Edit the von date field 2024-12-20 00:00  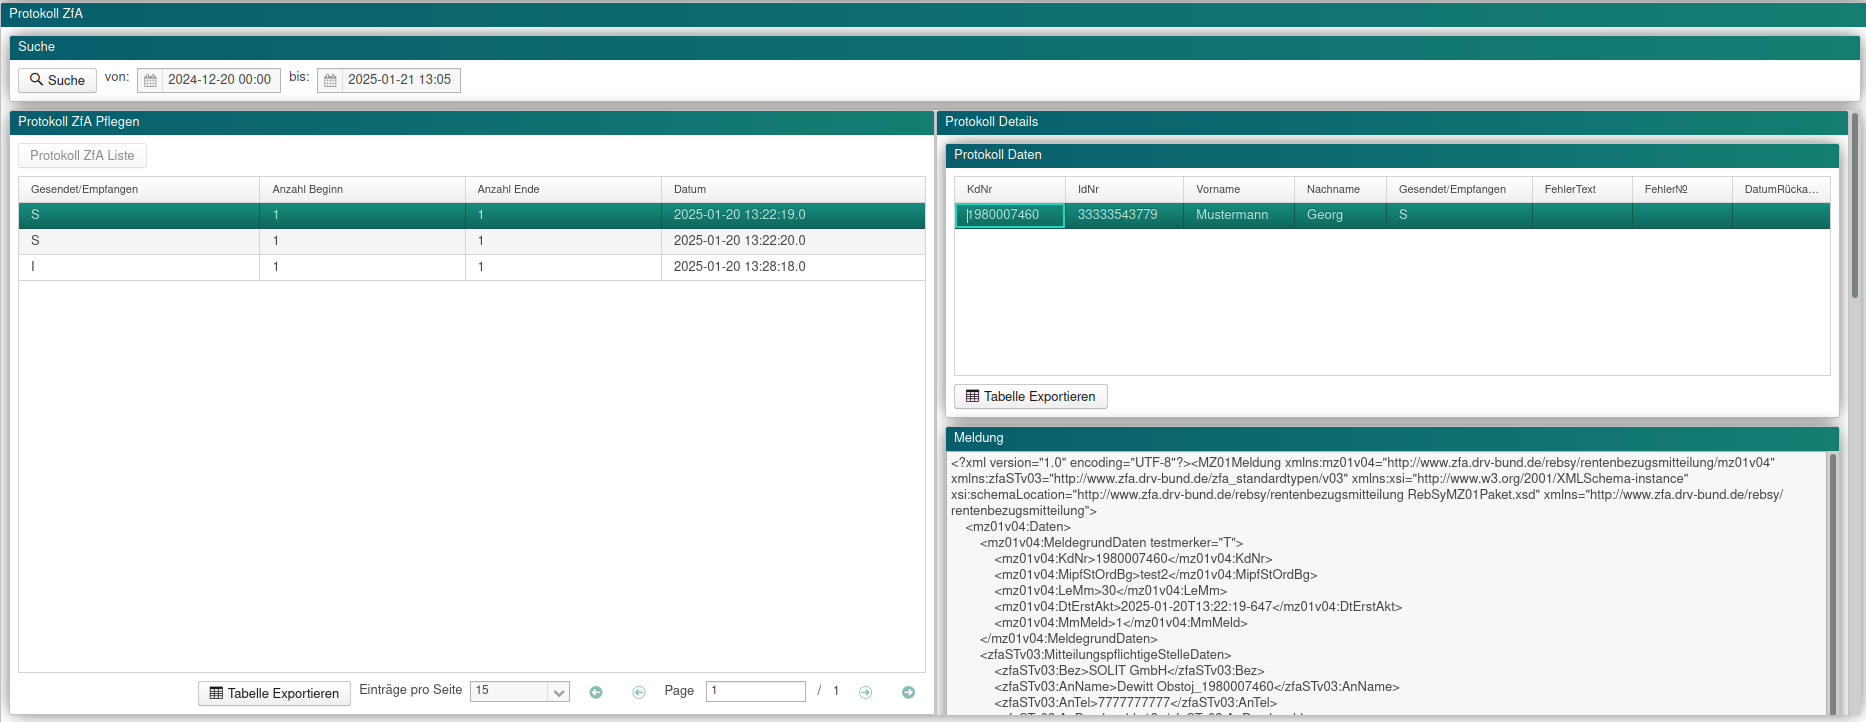[x=220, y=80]
